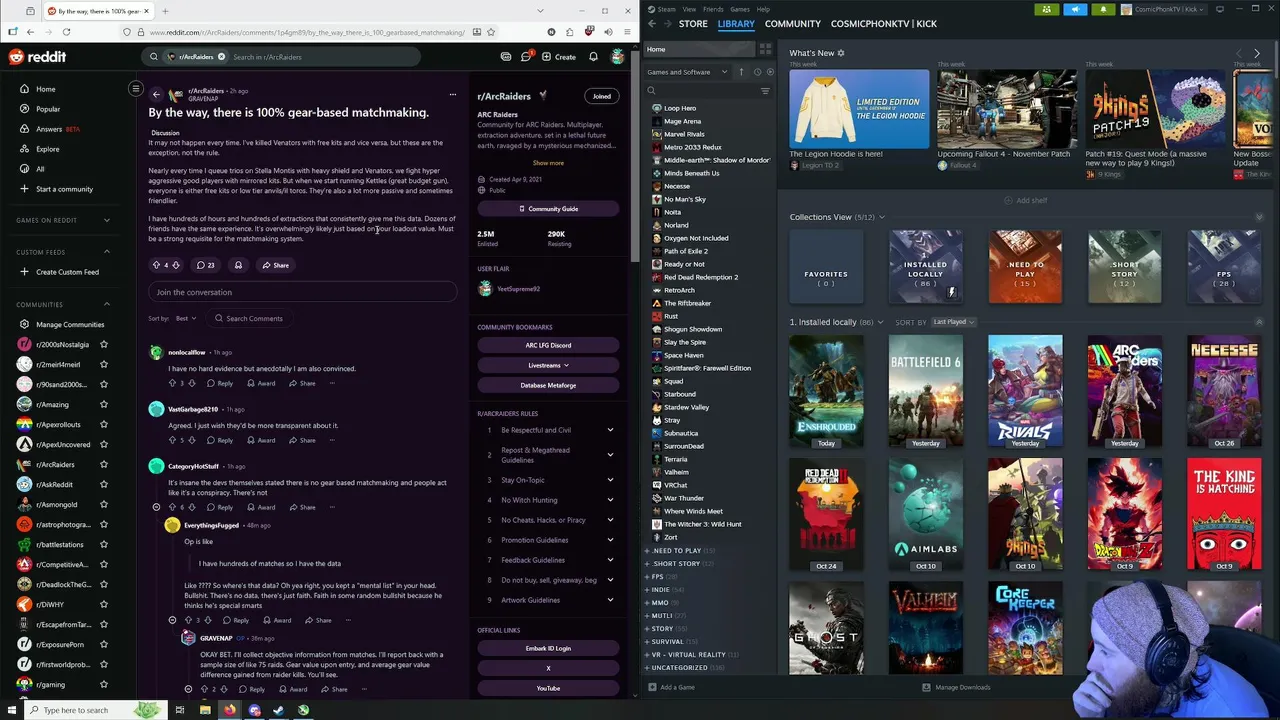Image resolution: width=1280 pixels, height=720 pixels.
Task: Switch Steam library to grid collections view
Action: pyautogui.click(x=765, y=49)
